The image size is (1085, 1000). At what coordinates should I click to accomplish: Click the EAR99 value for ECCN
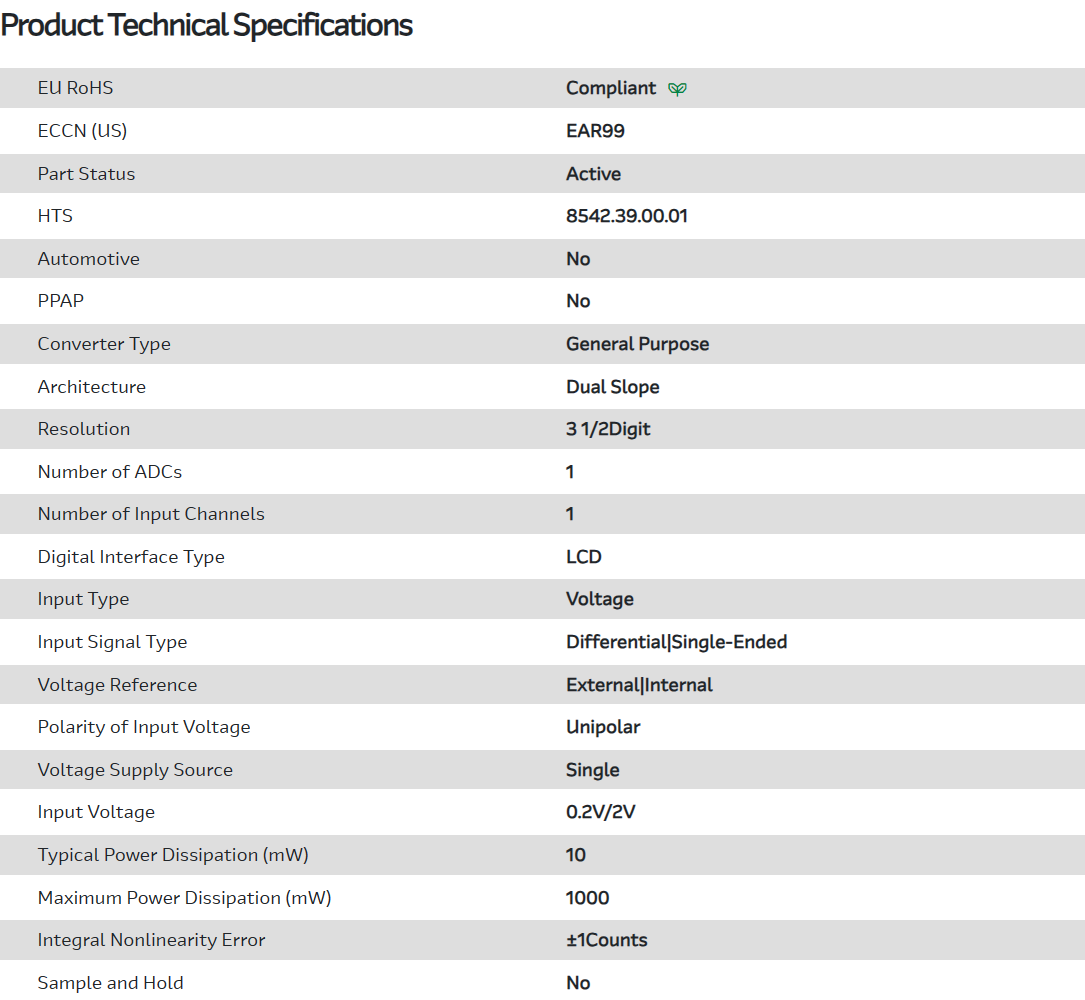[595, 131]
